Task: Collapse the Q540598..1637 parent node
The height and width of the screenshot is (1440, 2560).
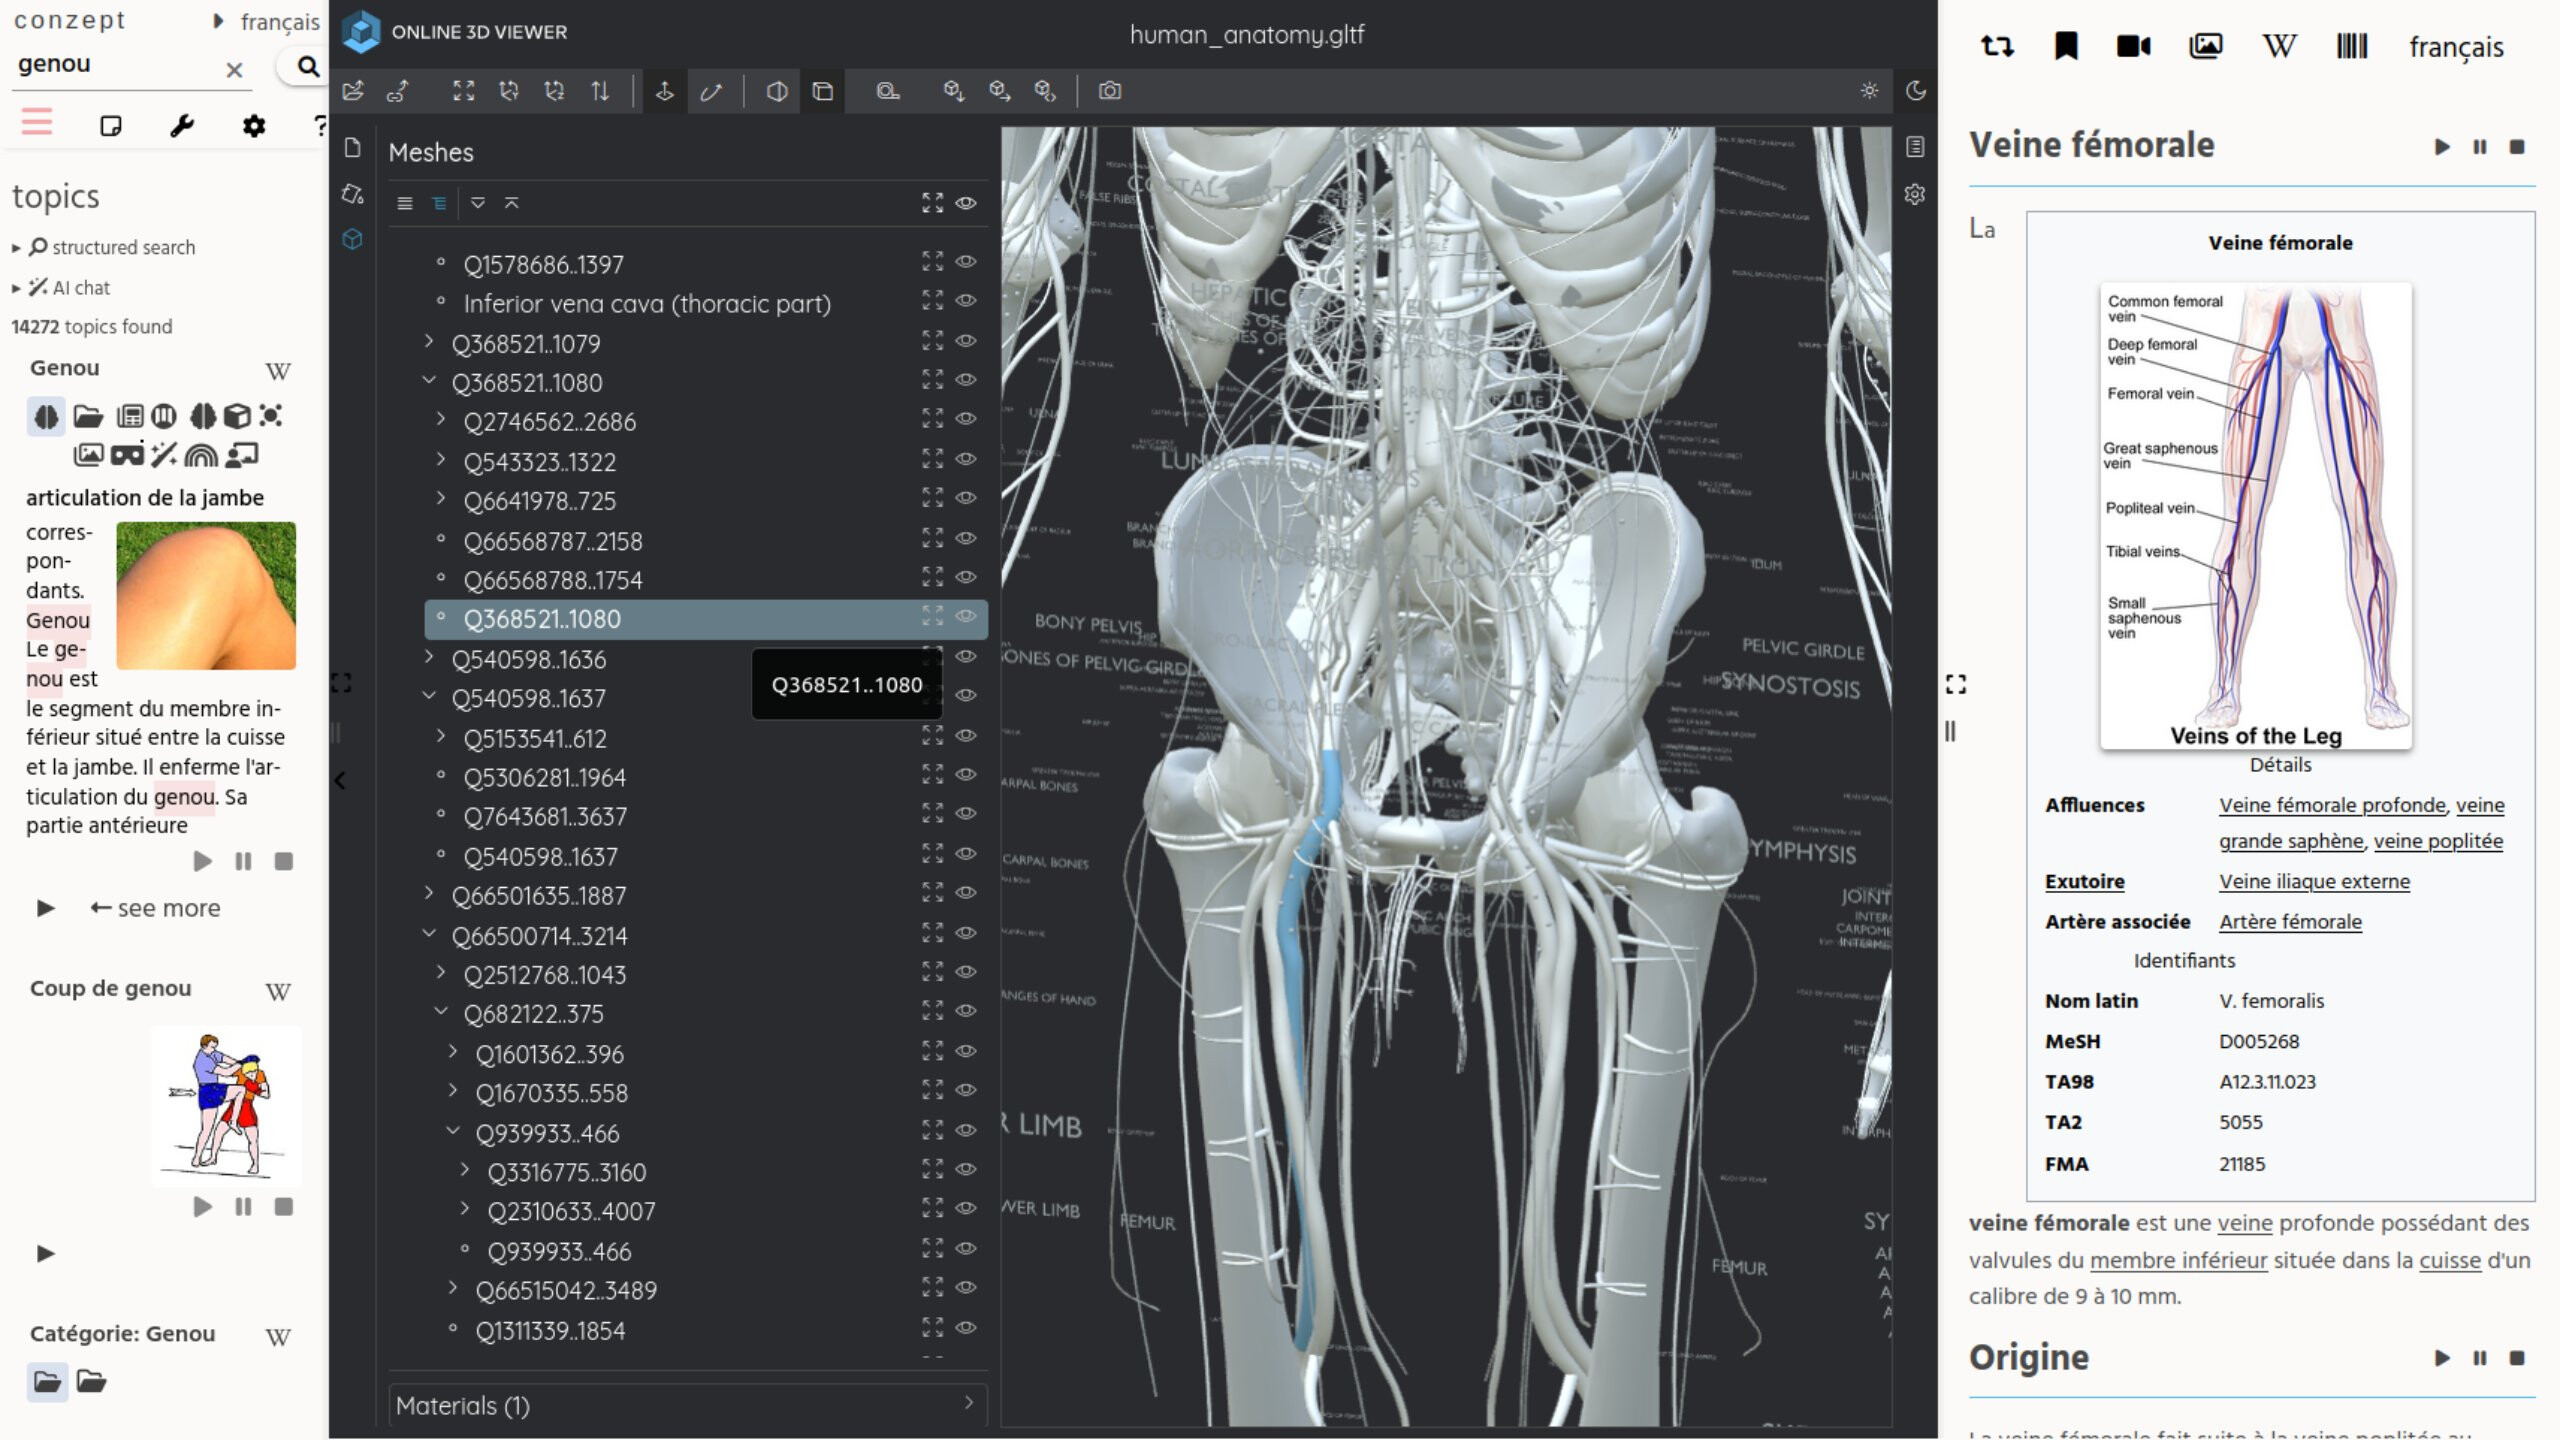Action: click(429, 697)
